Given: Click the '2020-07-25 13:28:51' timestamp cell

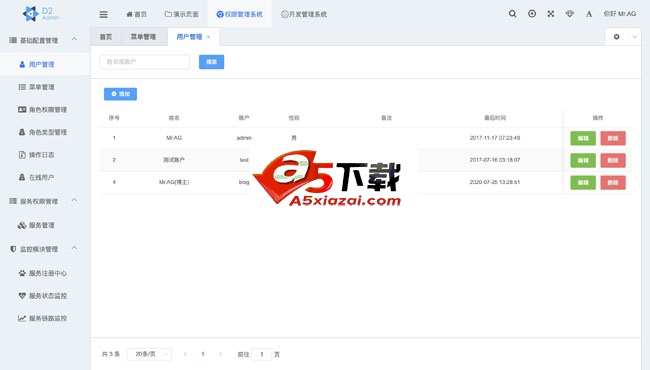Looking at the screenshot, I should [495, 182].
